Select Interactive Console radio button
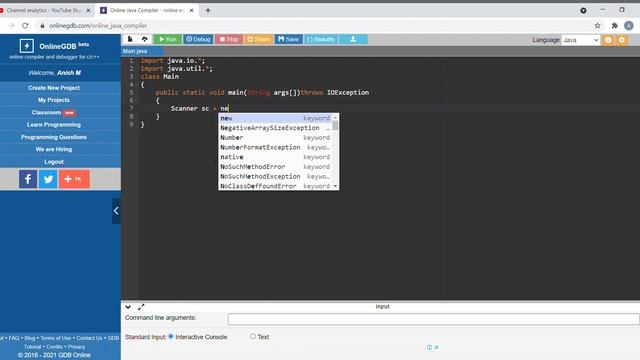Screen dimensions: 640x360 [x=171, y=336]
